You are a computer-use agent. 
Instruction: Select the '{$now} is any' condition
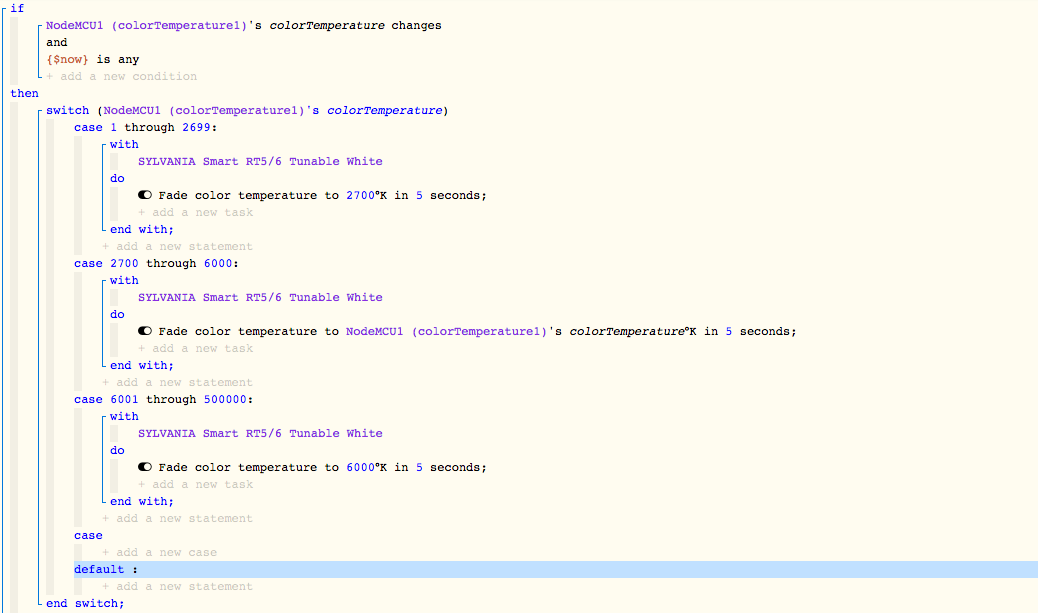click(93, 60)
